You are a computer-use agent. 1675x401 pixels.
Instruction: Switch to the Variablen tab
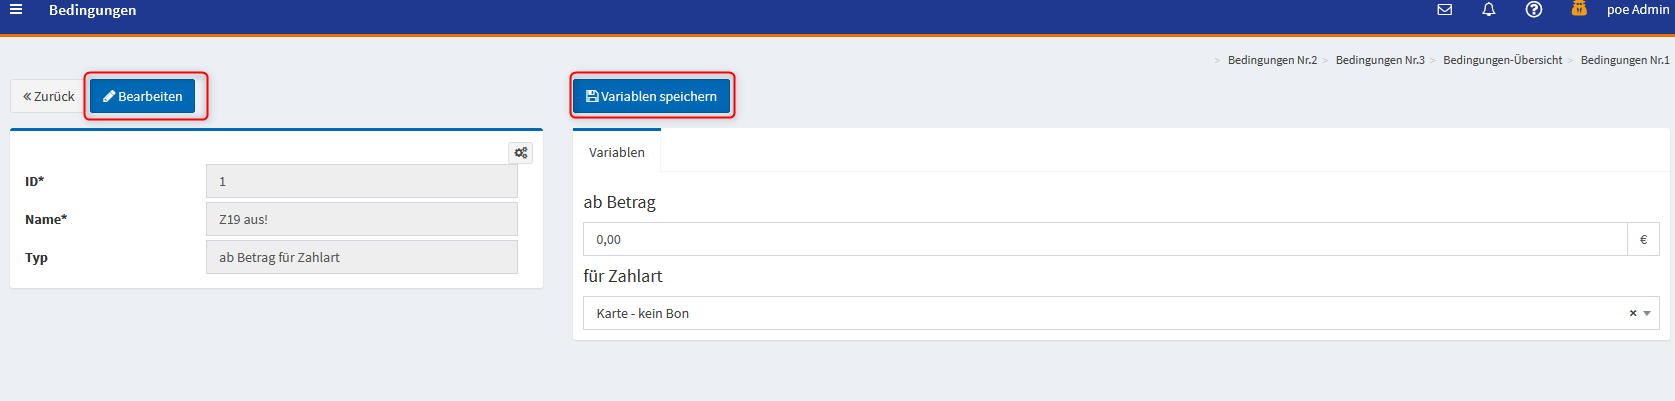[x=617, y=152]
